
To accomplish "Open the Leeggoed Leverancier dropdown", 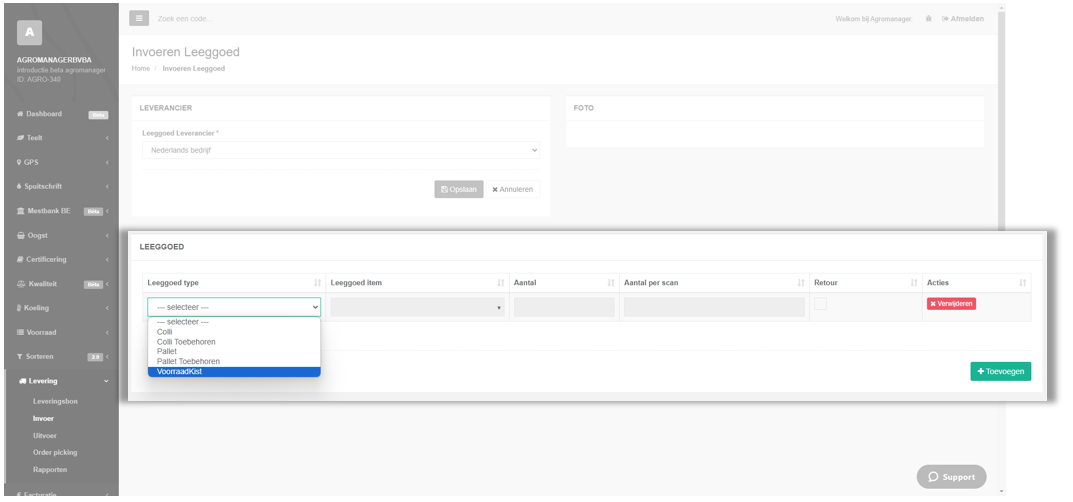I will (x=341, y=150).
